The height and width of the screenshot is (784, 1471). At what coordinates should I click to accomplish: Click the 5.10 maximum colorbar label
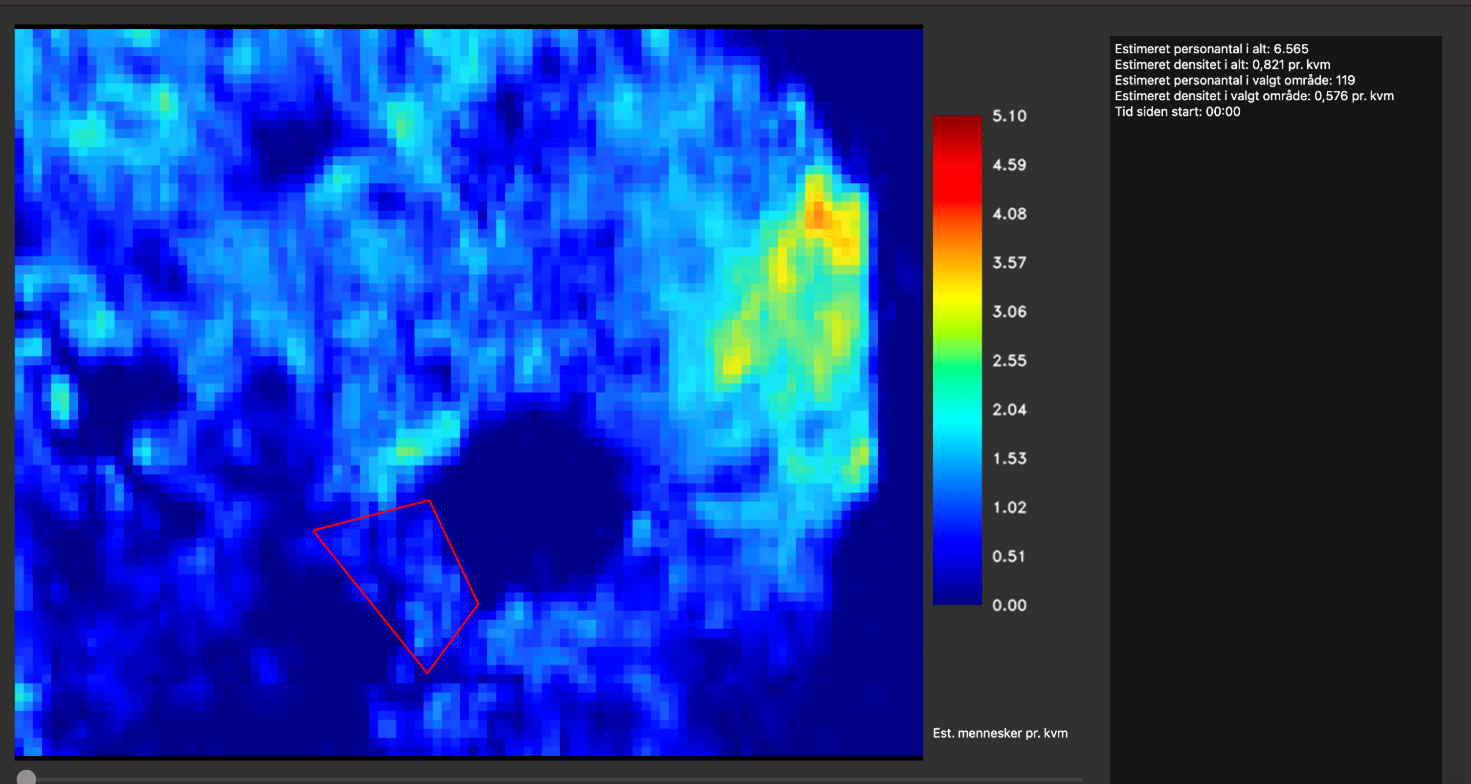pyautogui.click(x=1009, y=116)
